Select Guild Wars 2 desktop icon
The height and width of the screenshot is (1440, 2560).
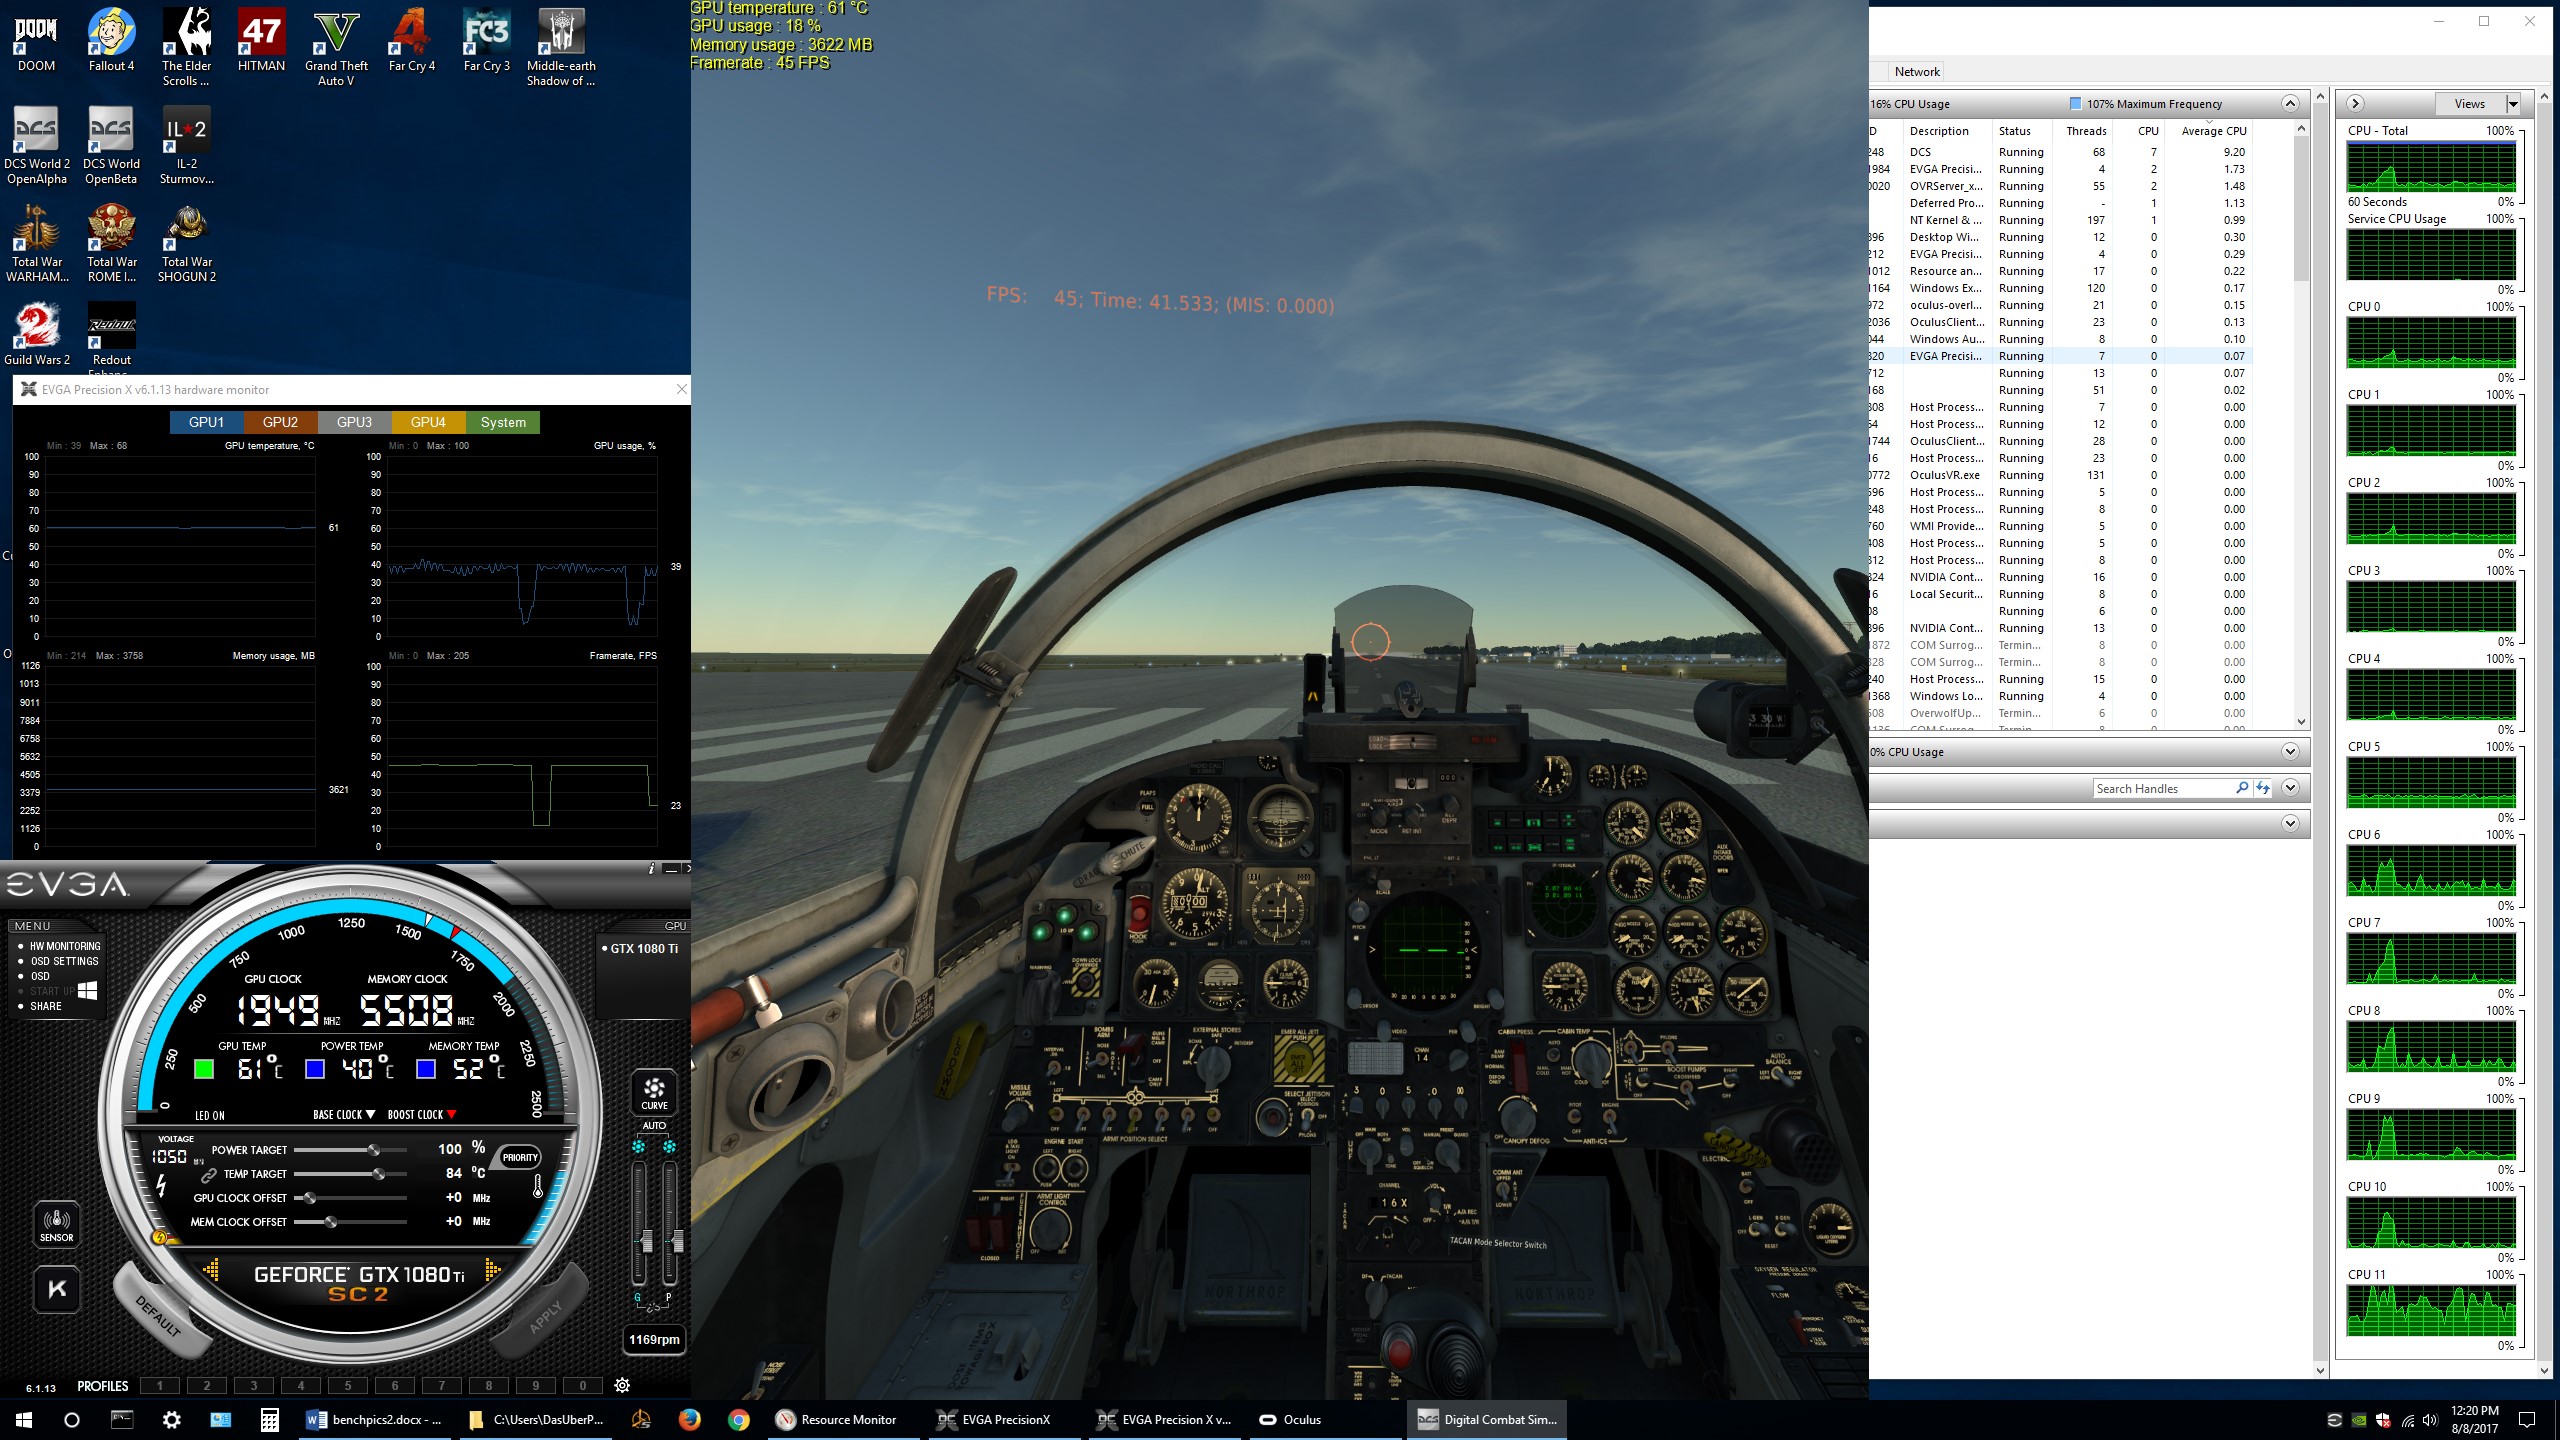tap(37, 334)
